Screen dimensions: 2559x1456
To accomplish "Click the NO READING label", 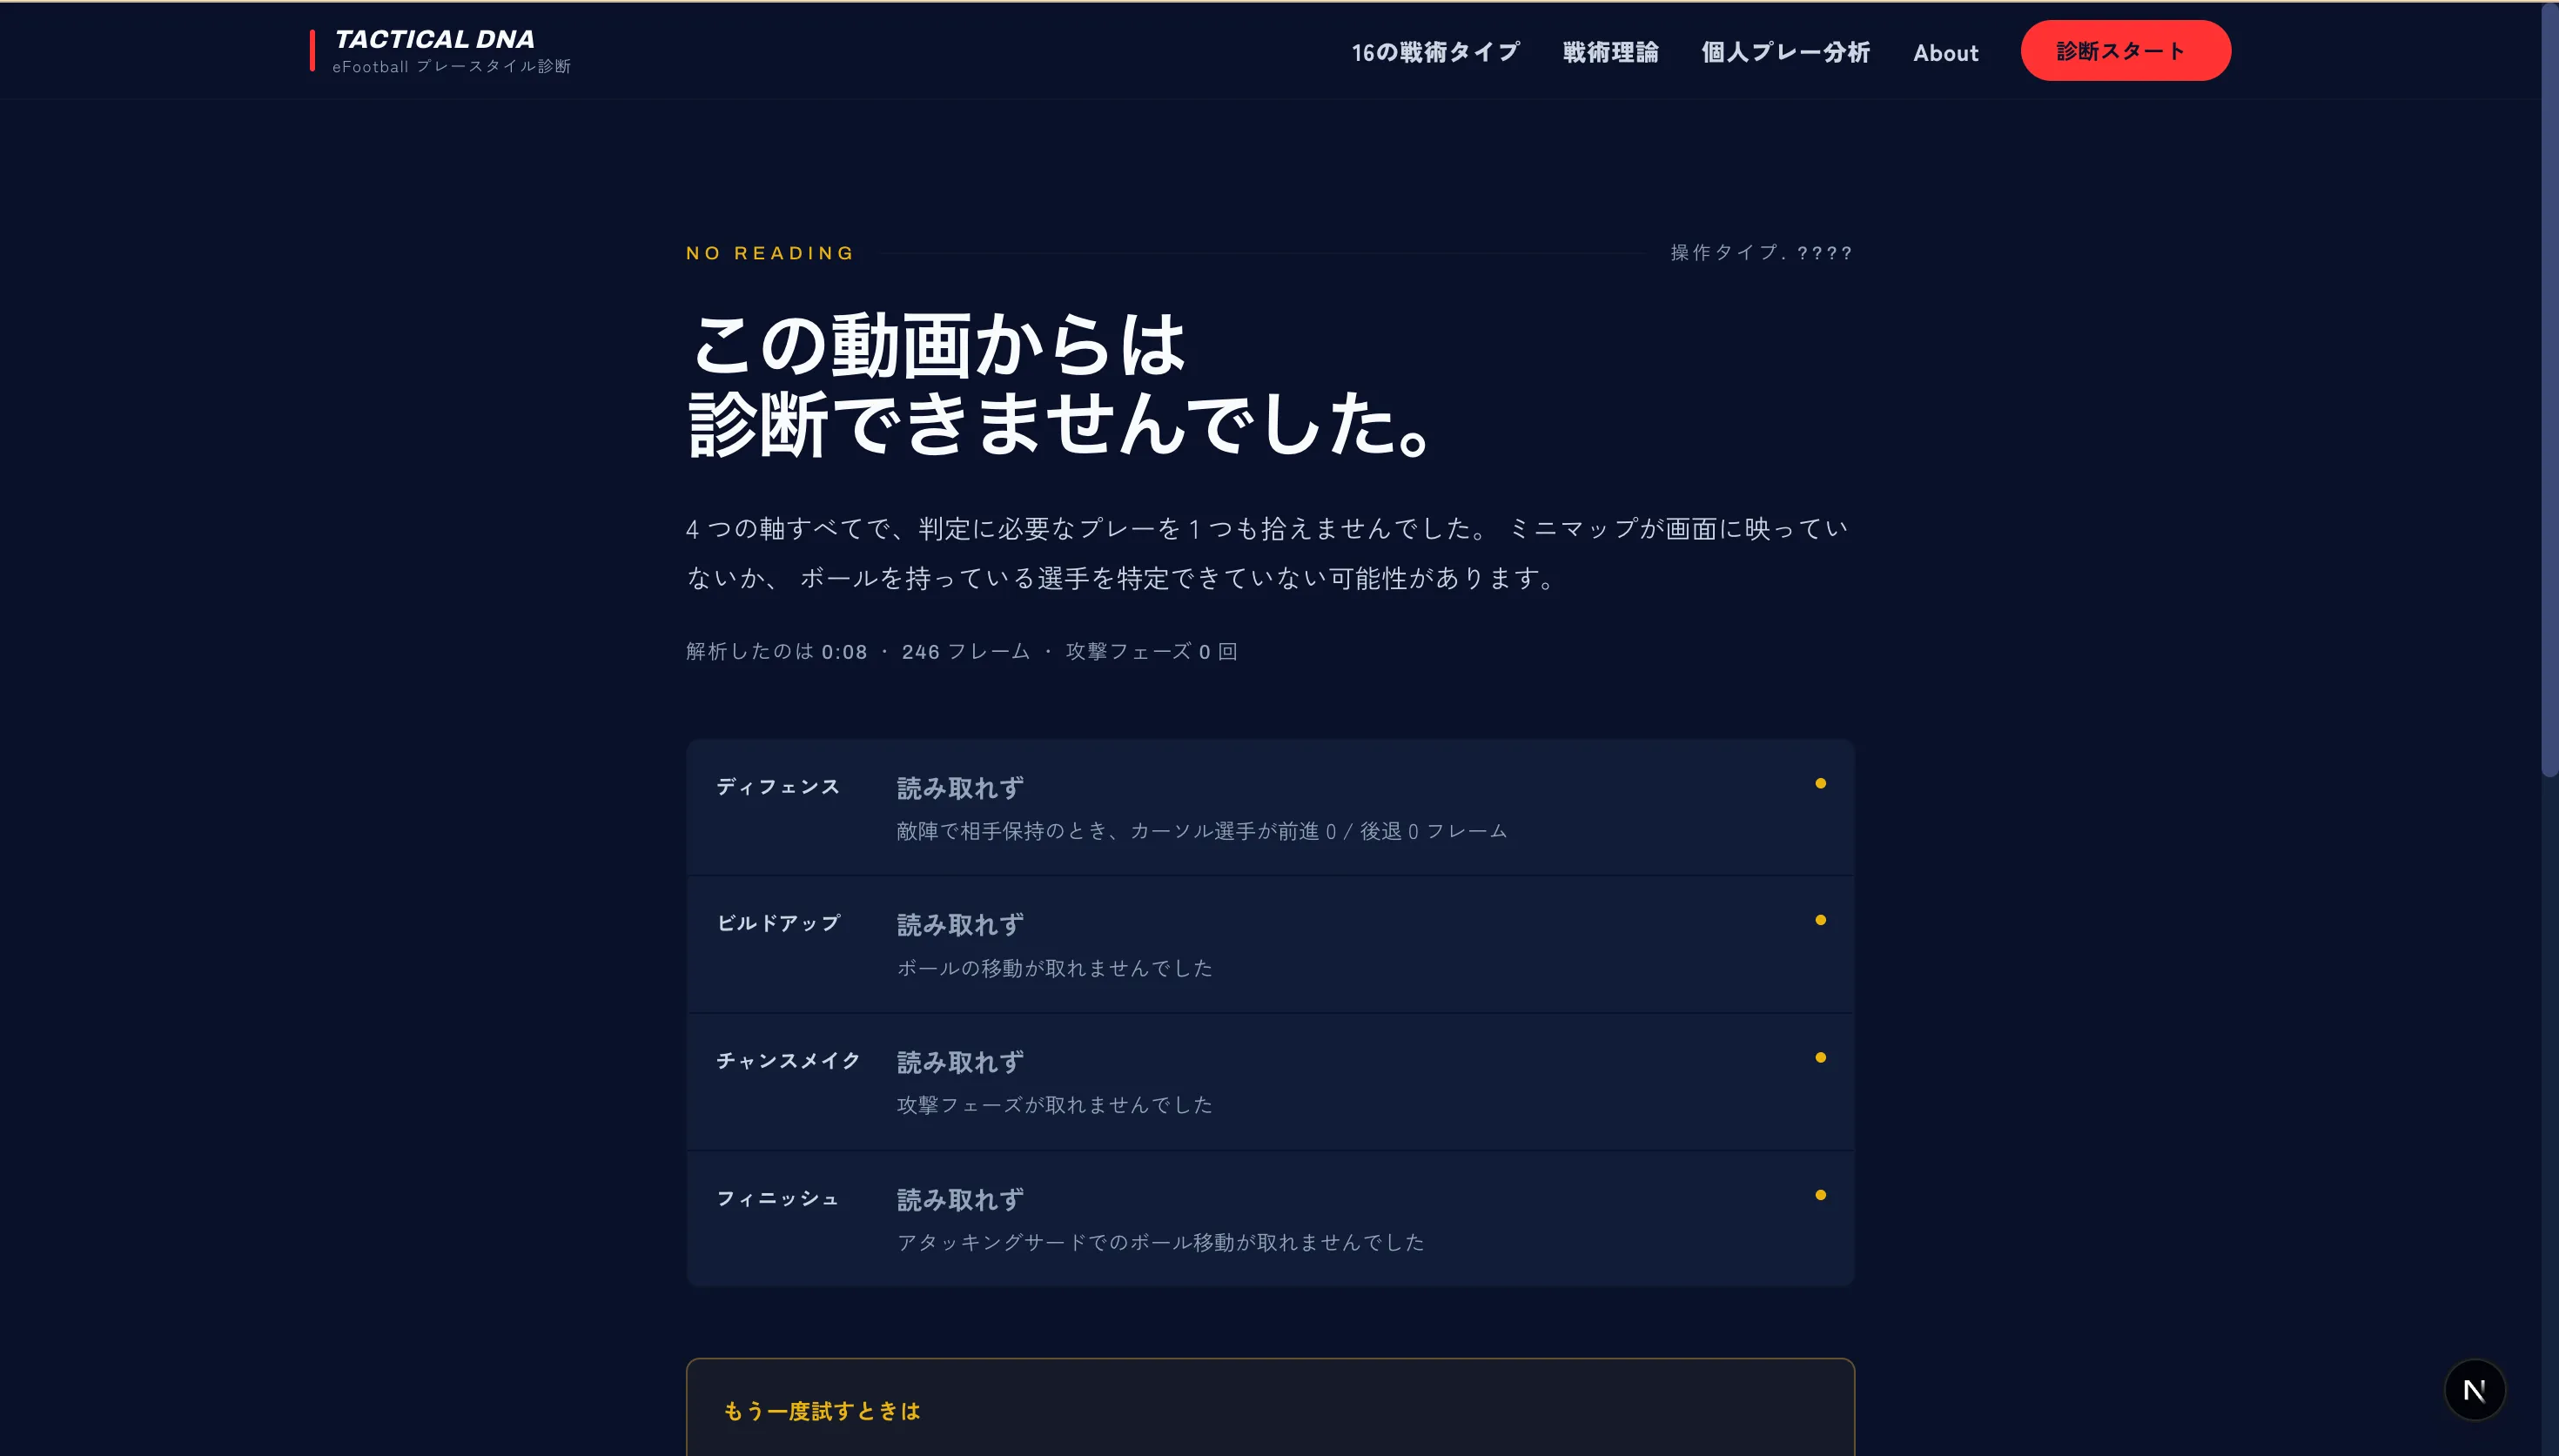I will (x=769, y=253).
